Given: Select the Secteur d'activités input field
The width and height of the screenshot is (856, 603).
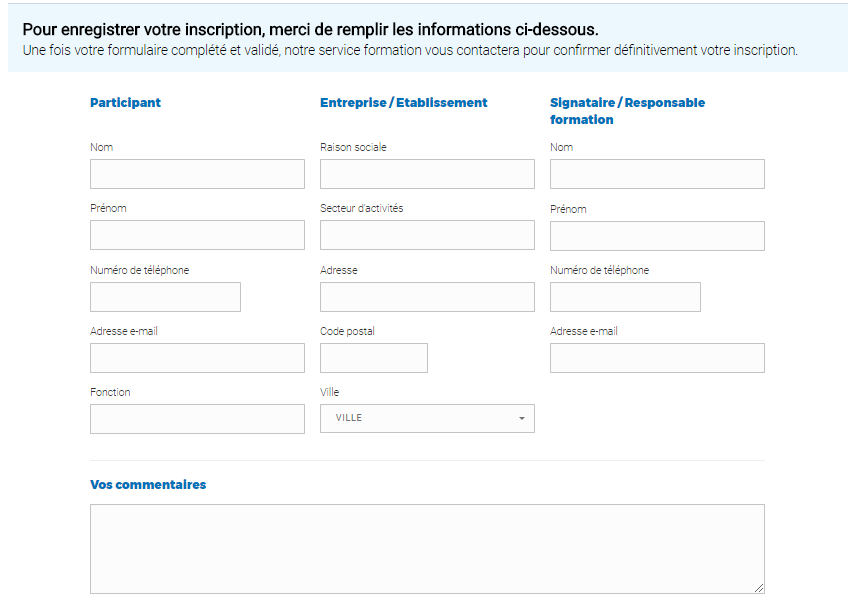Looking at the screenshot, I should click(427, 235).
